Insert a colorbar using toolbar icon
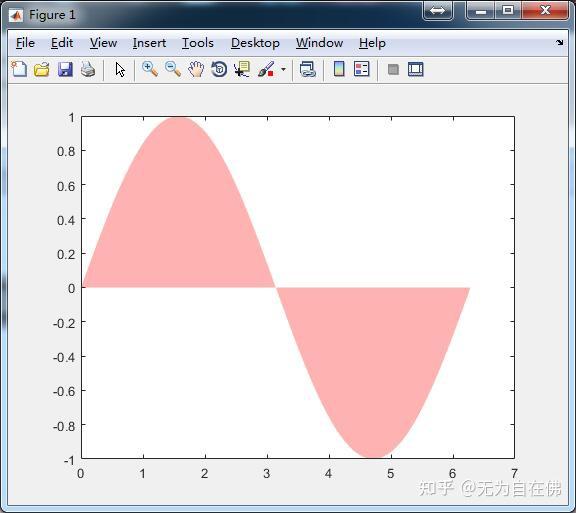 pos(339,69)
